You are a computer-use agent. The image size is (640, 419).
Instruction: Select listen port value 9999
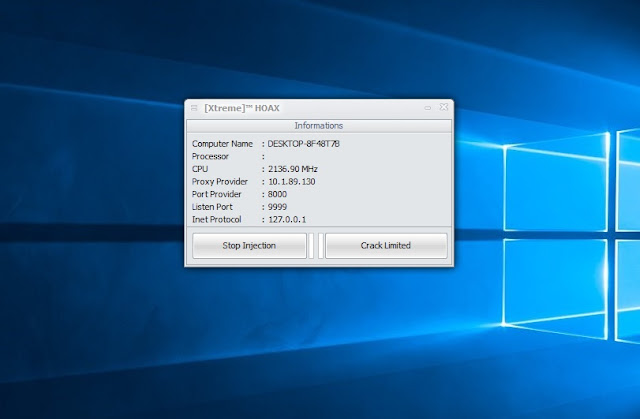coord(277,207)
